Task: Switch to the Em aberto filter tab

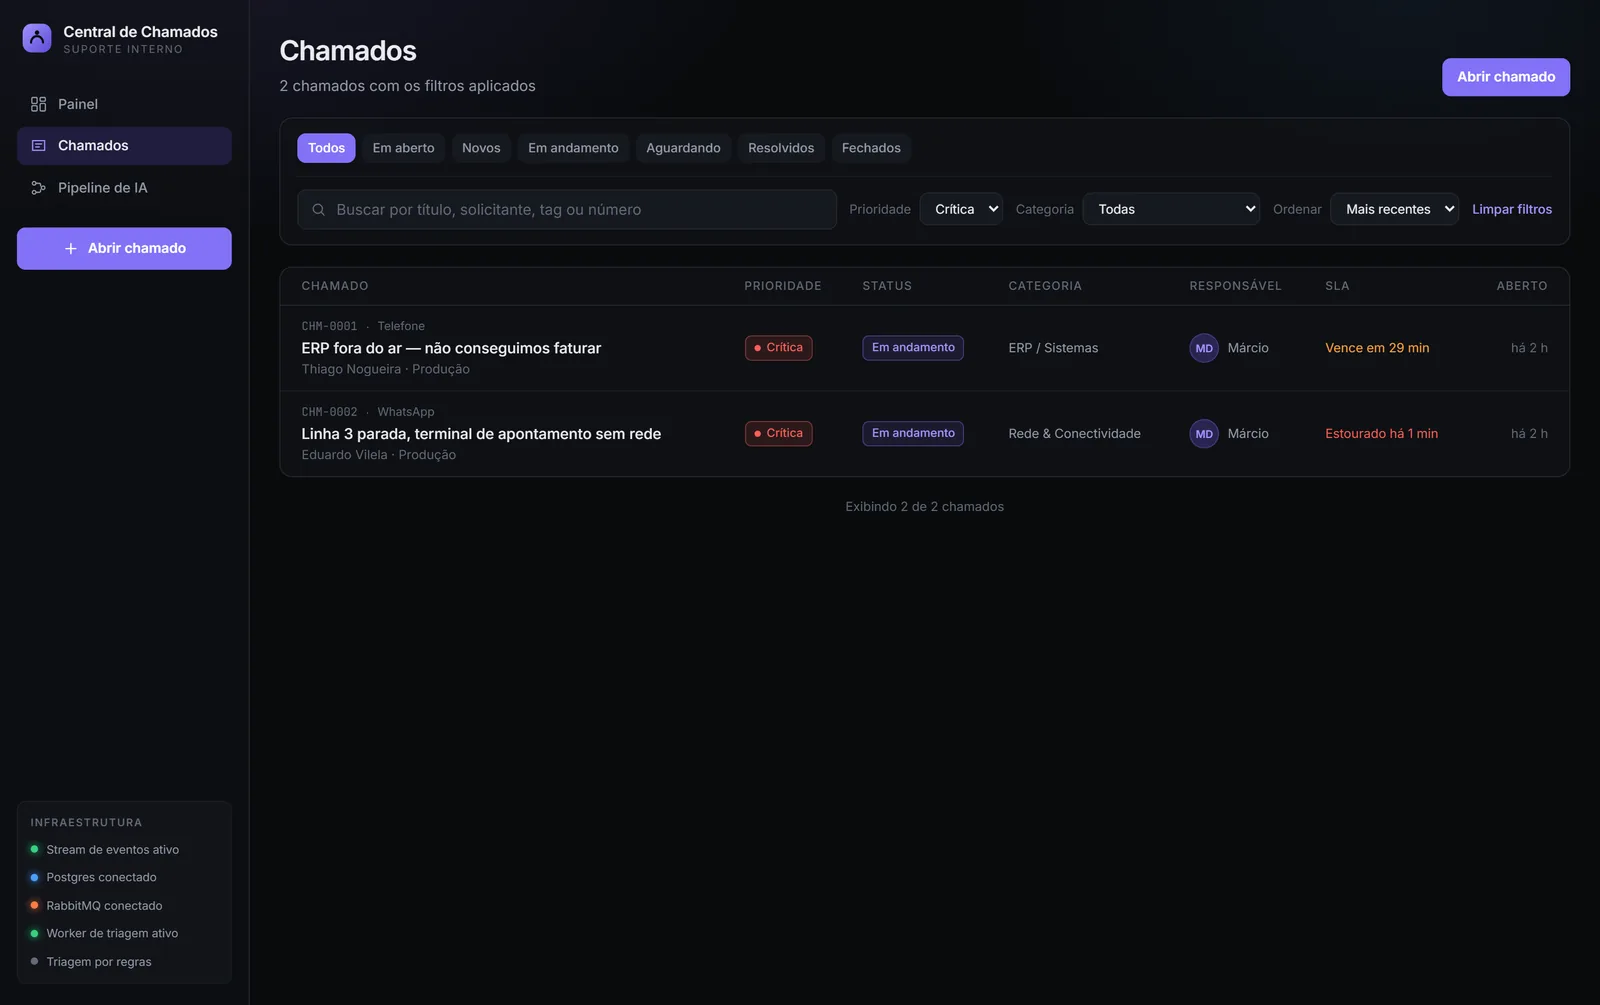Action: (x=403, y=148)
